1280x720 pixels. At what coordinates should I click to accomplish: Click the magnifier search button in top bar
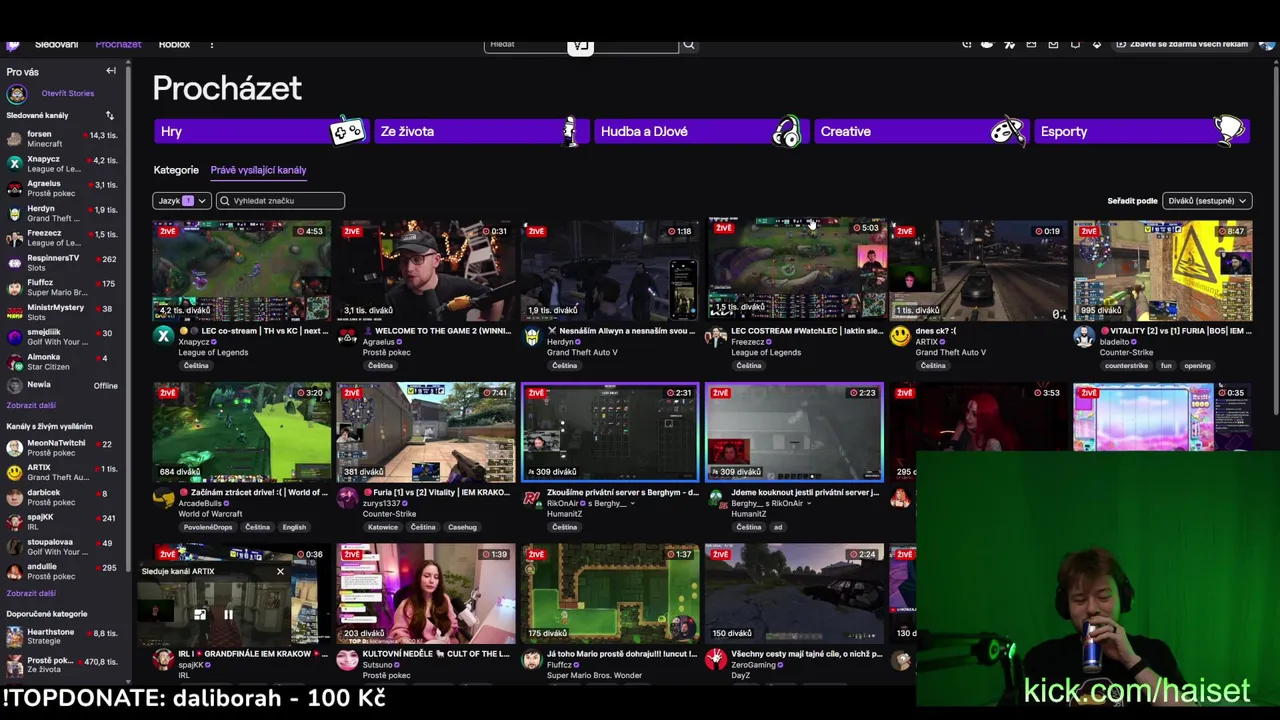[x=688, y=45]
